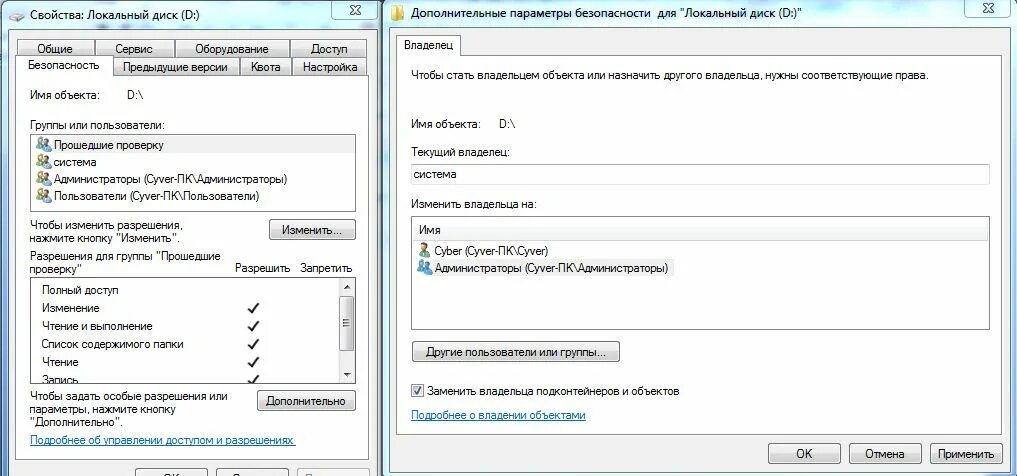Click the Администраторы group icon in permissions list

point(43,178)
